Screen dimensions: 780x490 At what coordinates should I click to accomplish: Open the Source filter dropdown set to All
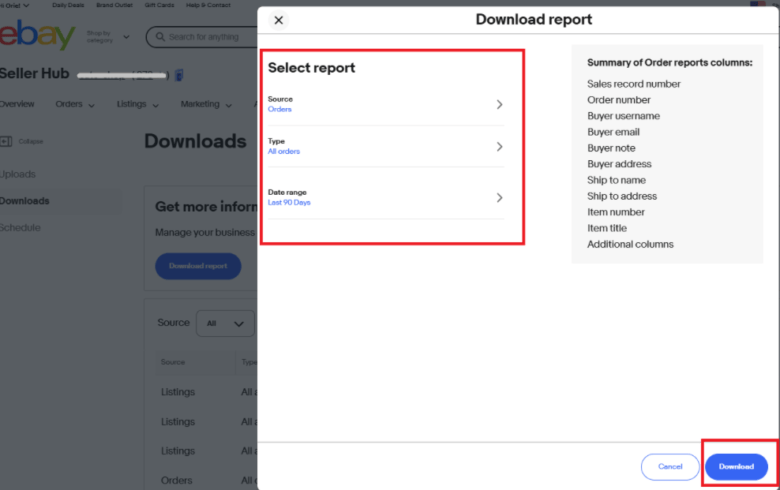225,323
